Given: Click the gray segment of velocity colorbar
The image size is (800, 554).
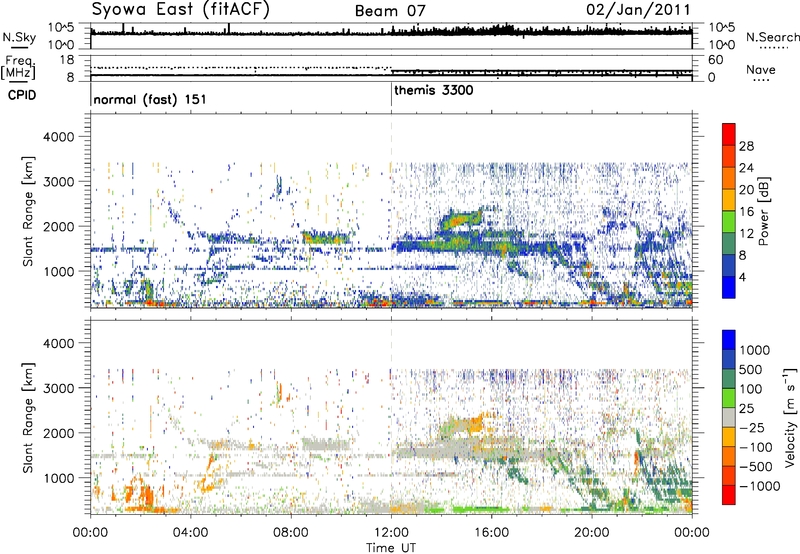Looking at the screenshot, I should tap(729, 417).
